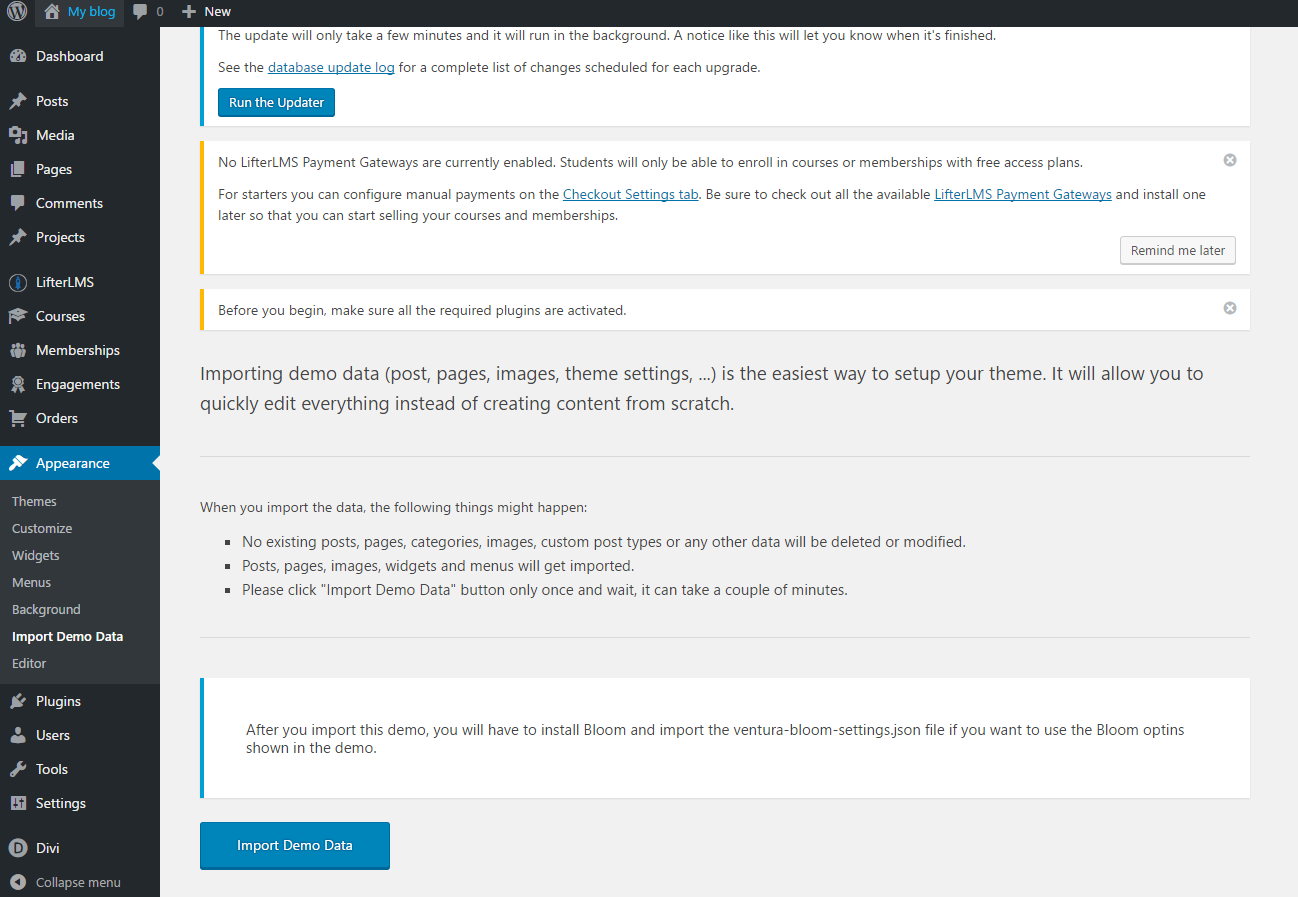
Task: Open the Editor submenu item
Action: click(29, 663)
